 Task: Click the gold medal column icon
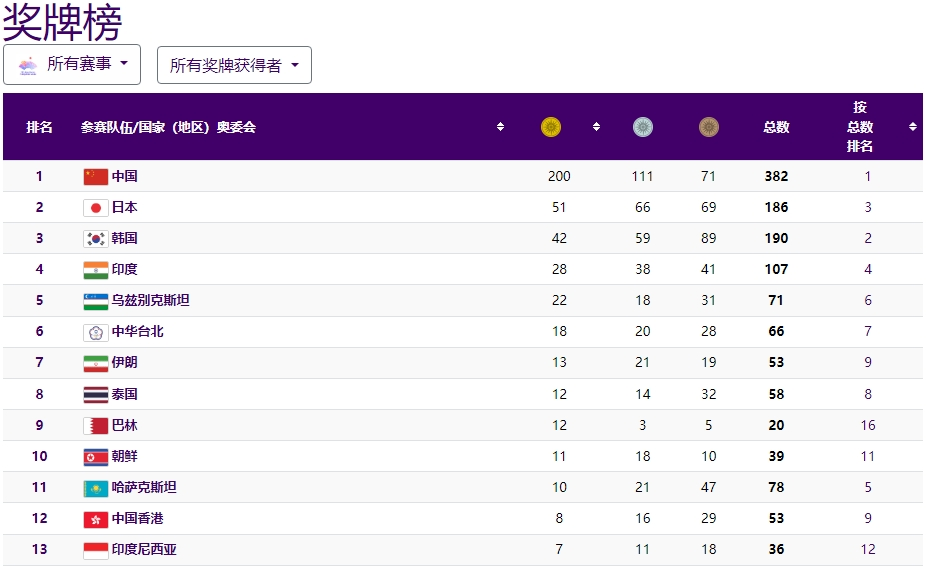coord(550,127)
